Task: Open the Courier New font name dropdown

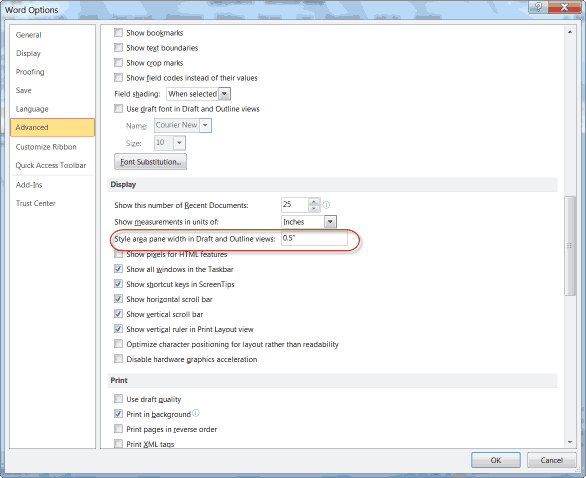Action: tap(205, 125)
